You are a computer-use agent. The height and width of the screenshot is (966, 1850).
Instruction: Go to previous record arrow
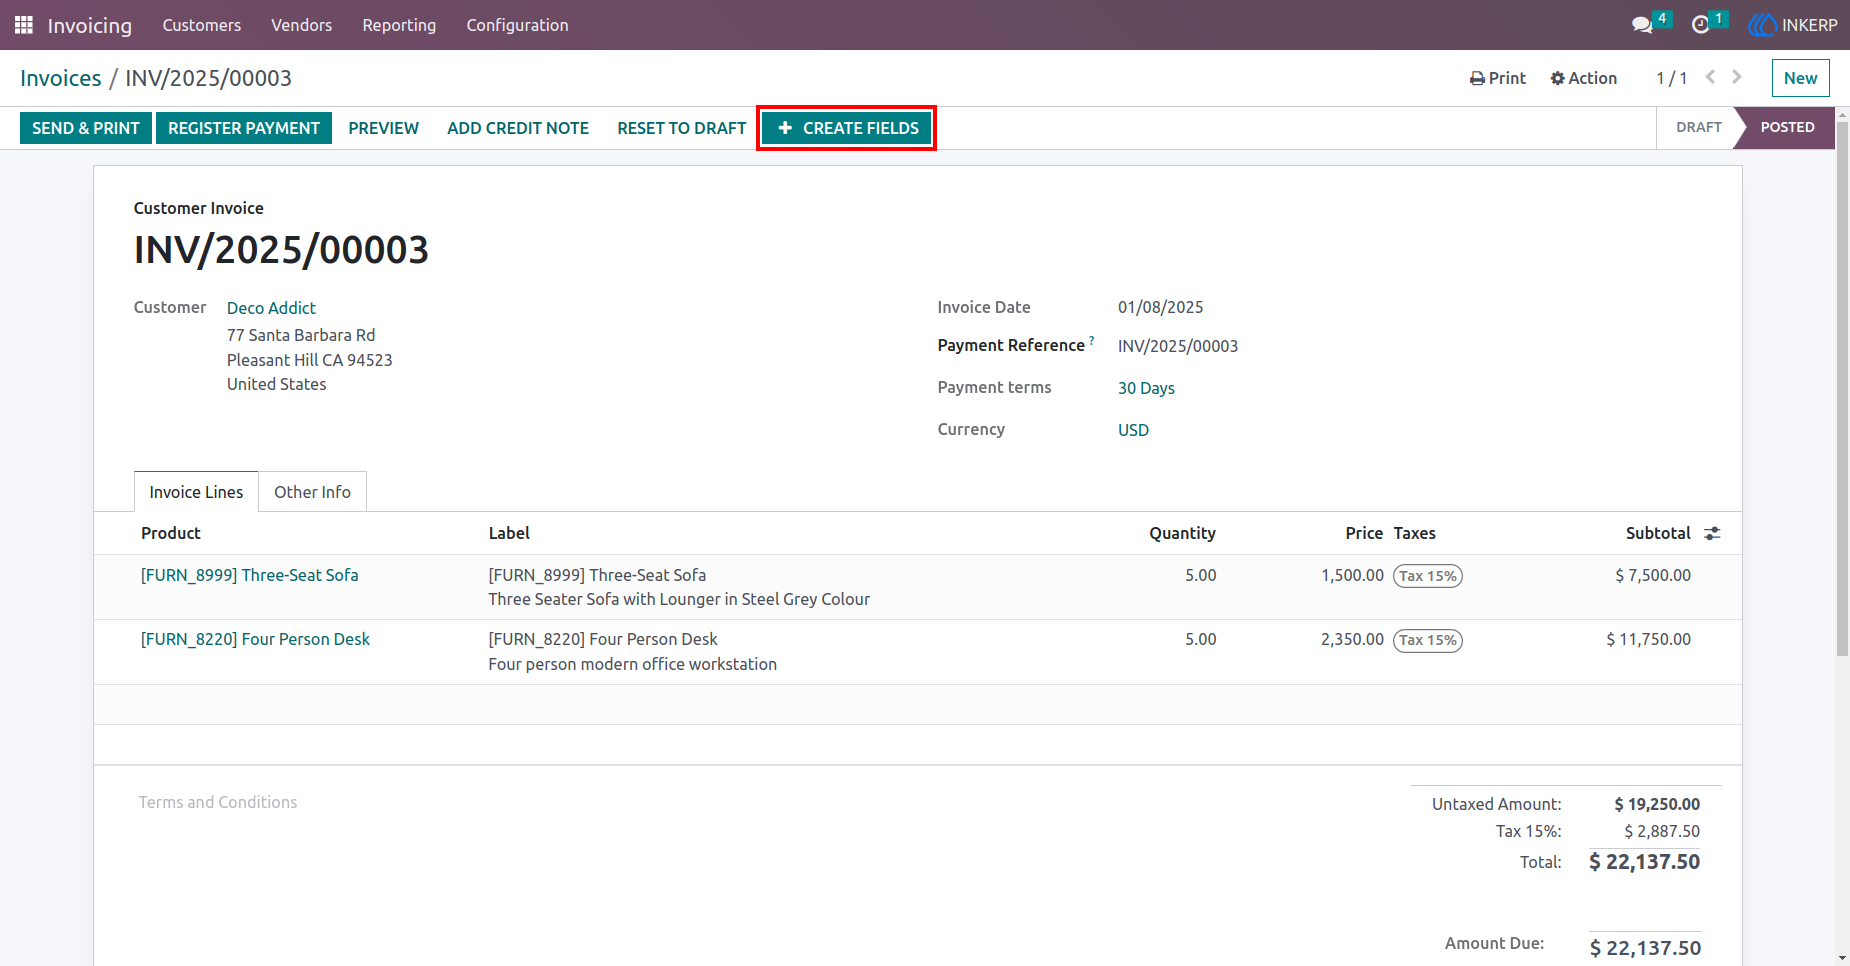1710,77
